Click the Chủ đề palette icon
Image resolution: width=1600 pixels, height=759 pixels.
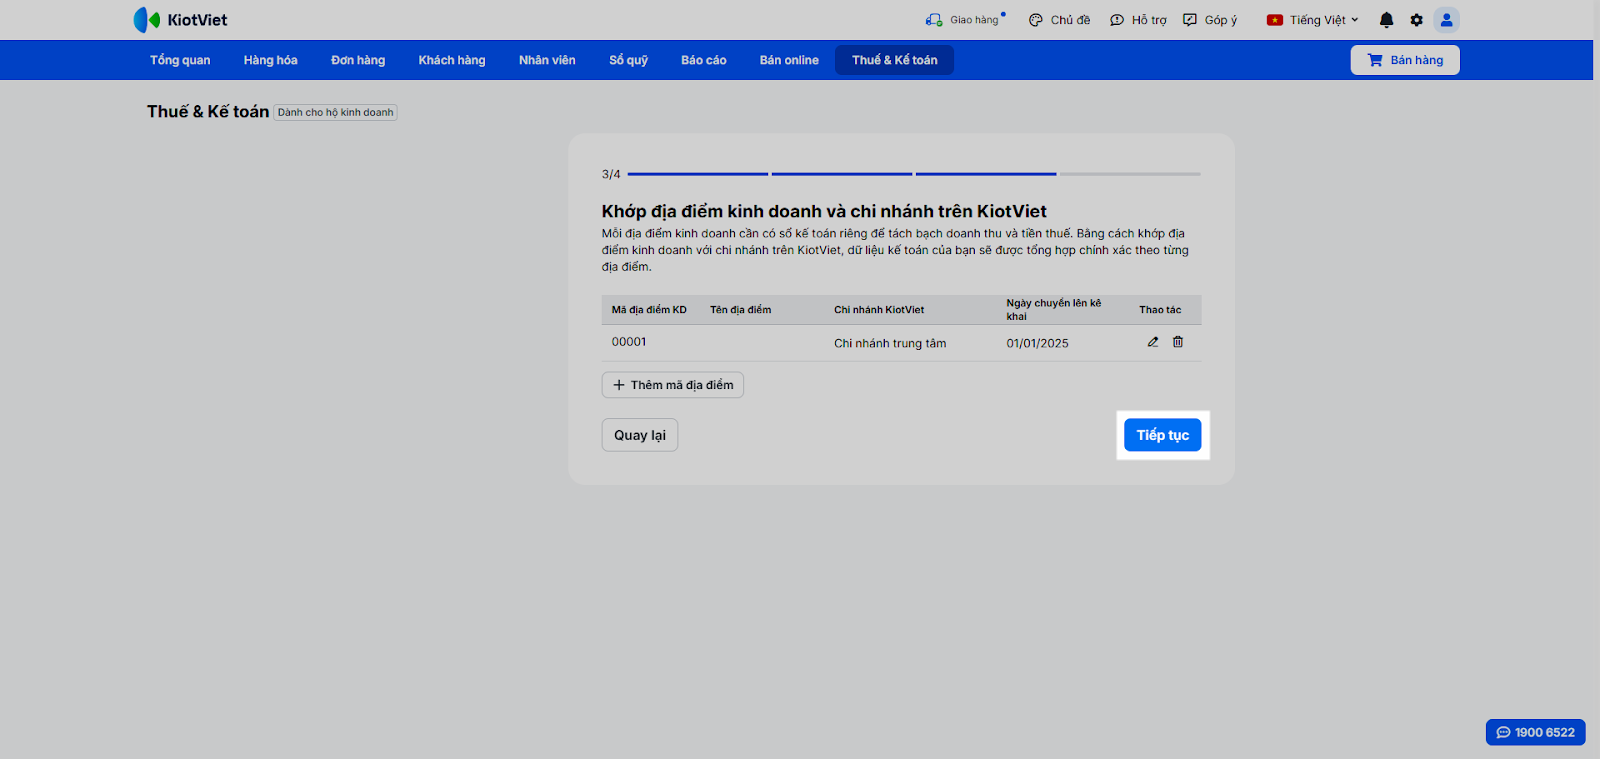pos(1036,20)
